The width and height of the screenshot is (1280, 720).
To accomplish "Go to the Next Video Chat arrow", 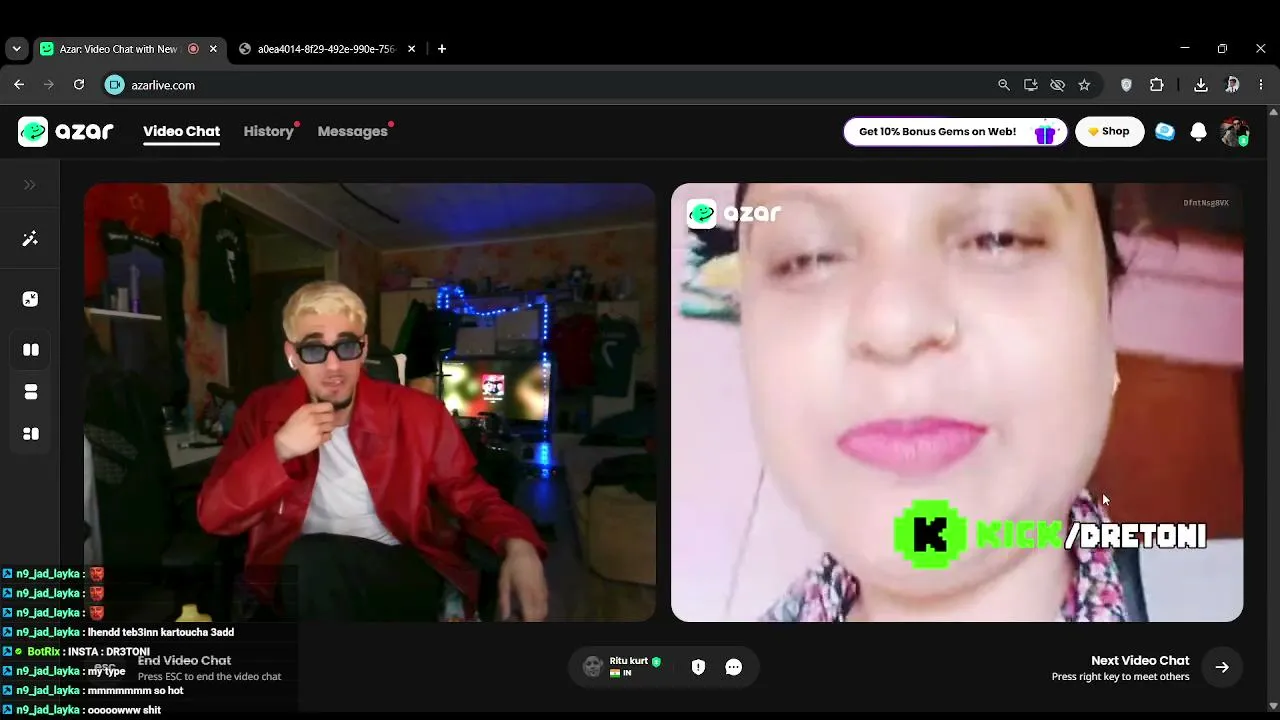I will 1222,667.
